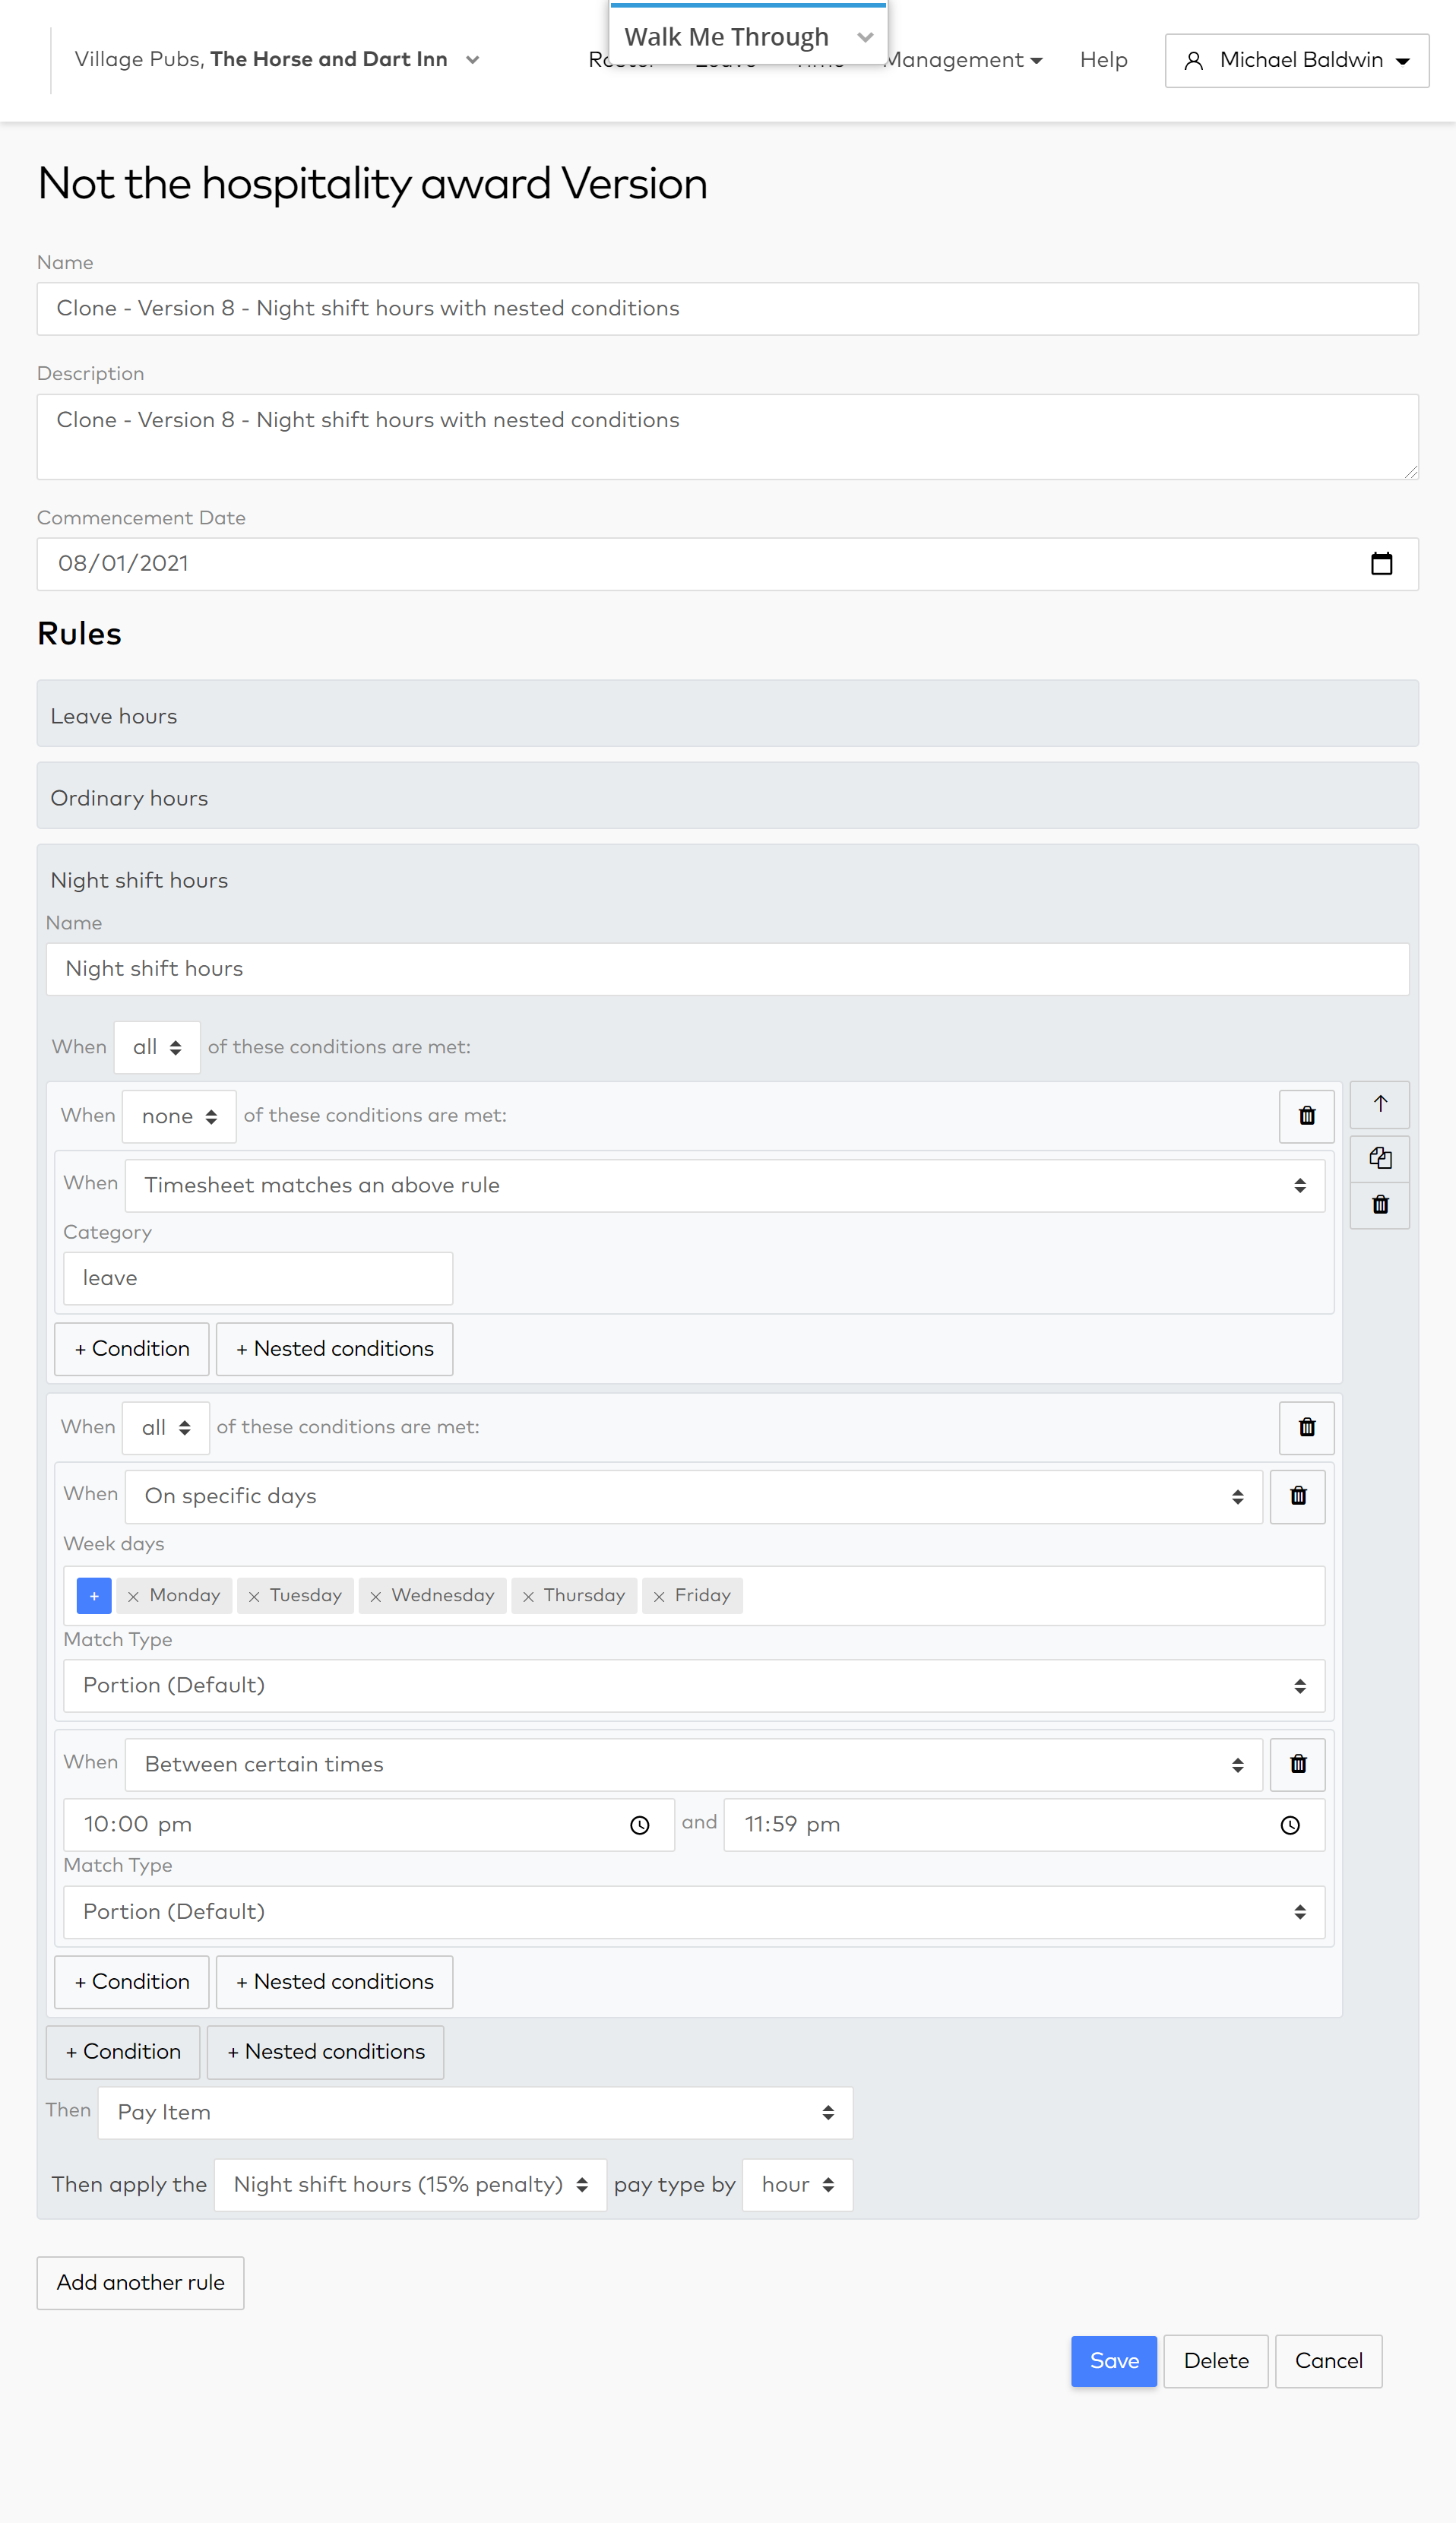Change nested 'all' selector above specific days
Image resolution: width=1456 pixels, height=2523 pixels.
166,1428
